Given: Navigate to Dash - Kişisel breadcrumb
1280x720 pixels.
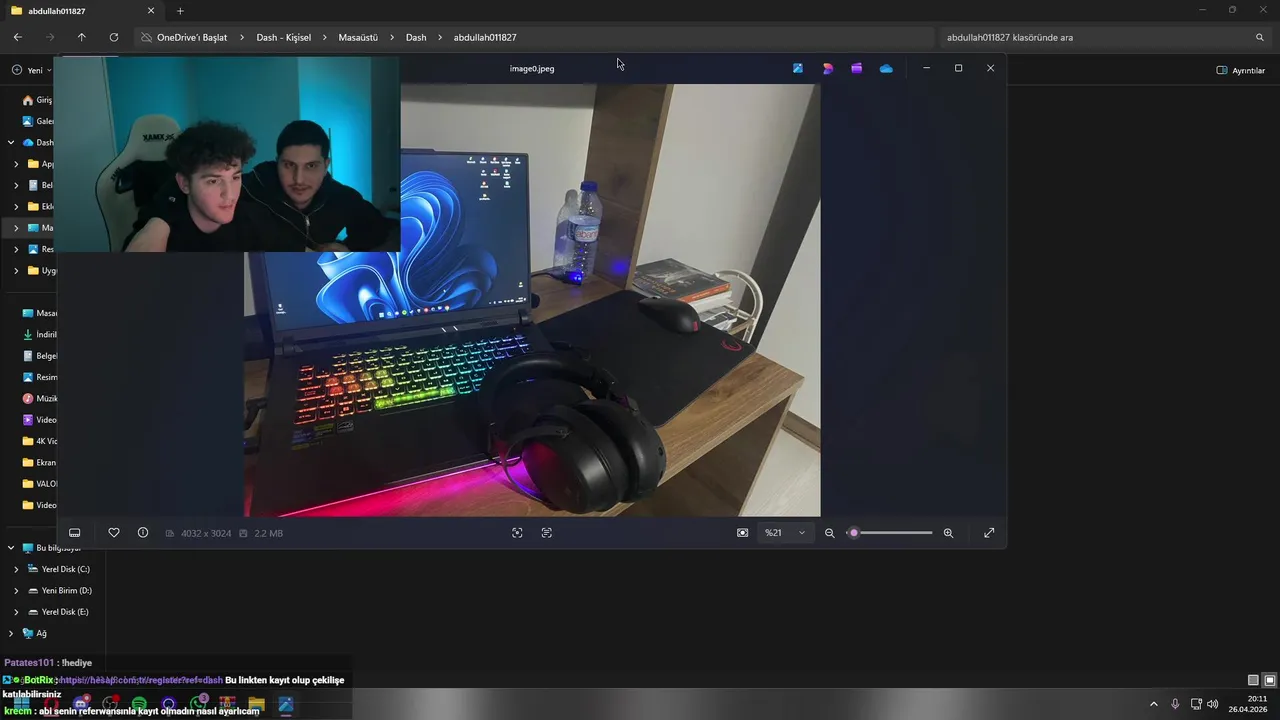Looking at the screenshot, I should coord(284,37).
